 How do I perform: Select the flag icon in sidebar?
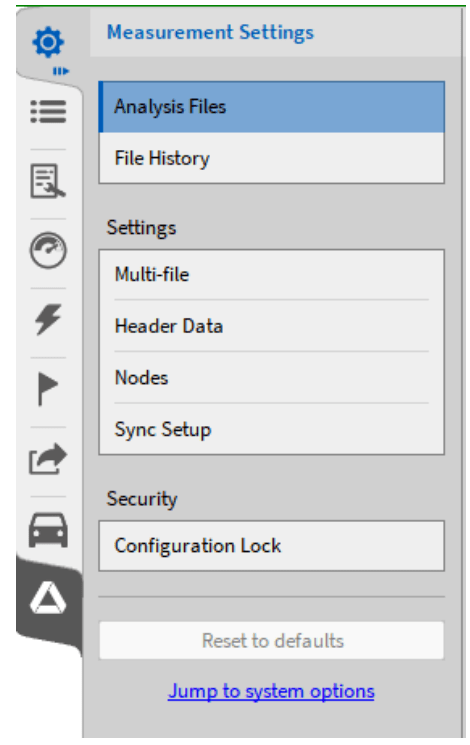48,389
